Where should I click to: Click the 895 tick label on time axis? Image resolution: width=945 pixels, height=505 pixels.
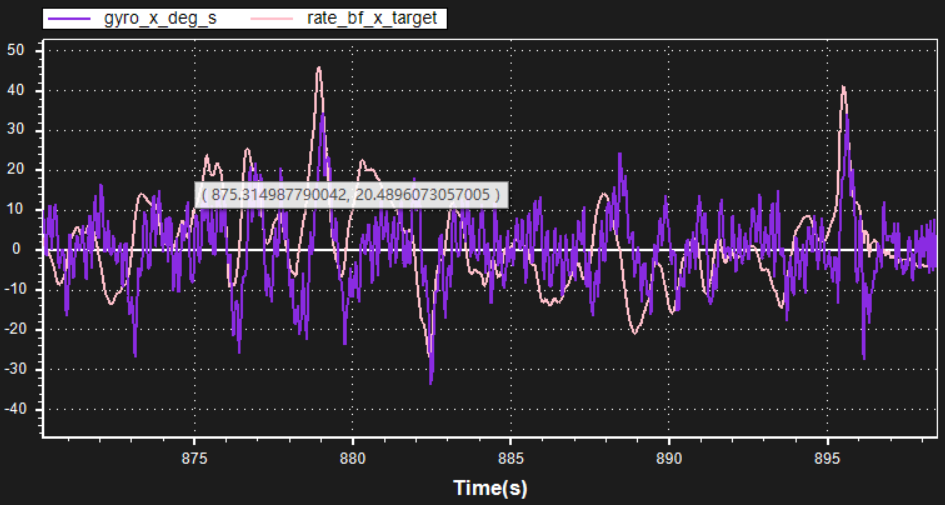pyautogui.click(x=827, y=459)
